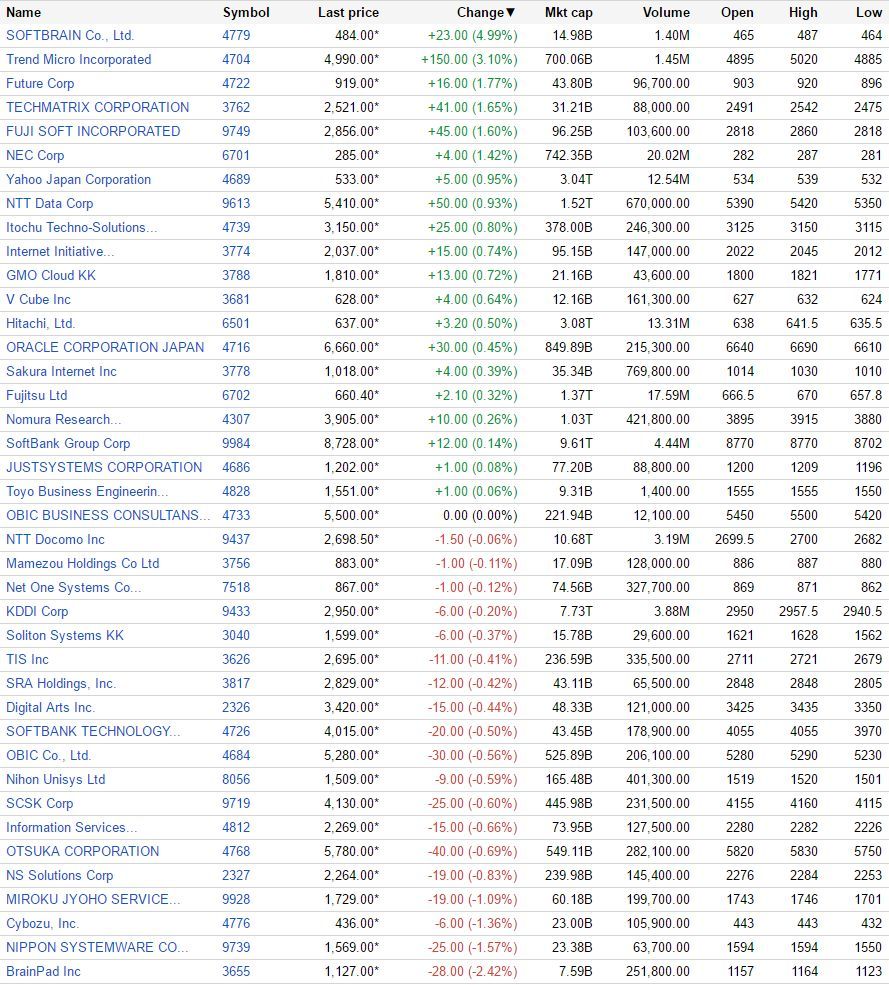Sort by the Change column header

(x=486, y=13)
